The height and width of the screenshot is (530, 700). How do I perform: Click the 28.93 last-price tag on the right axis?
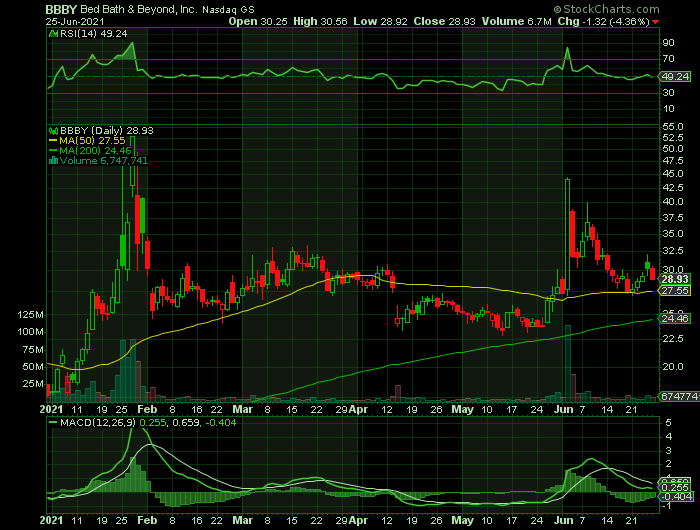pyautogui.click(x=675, y=280)
